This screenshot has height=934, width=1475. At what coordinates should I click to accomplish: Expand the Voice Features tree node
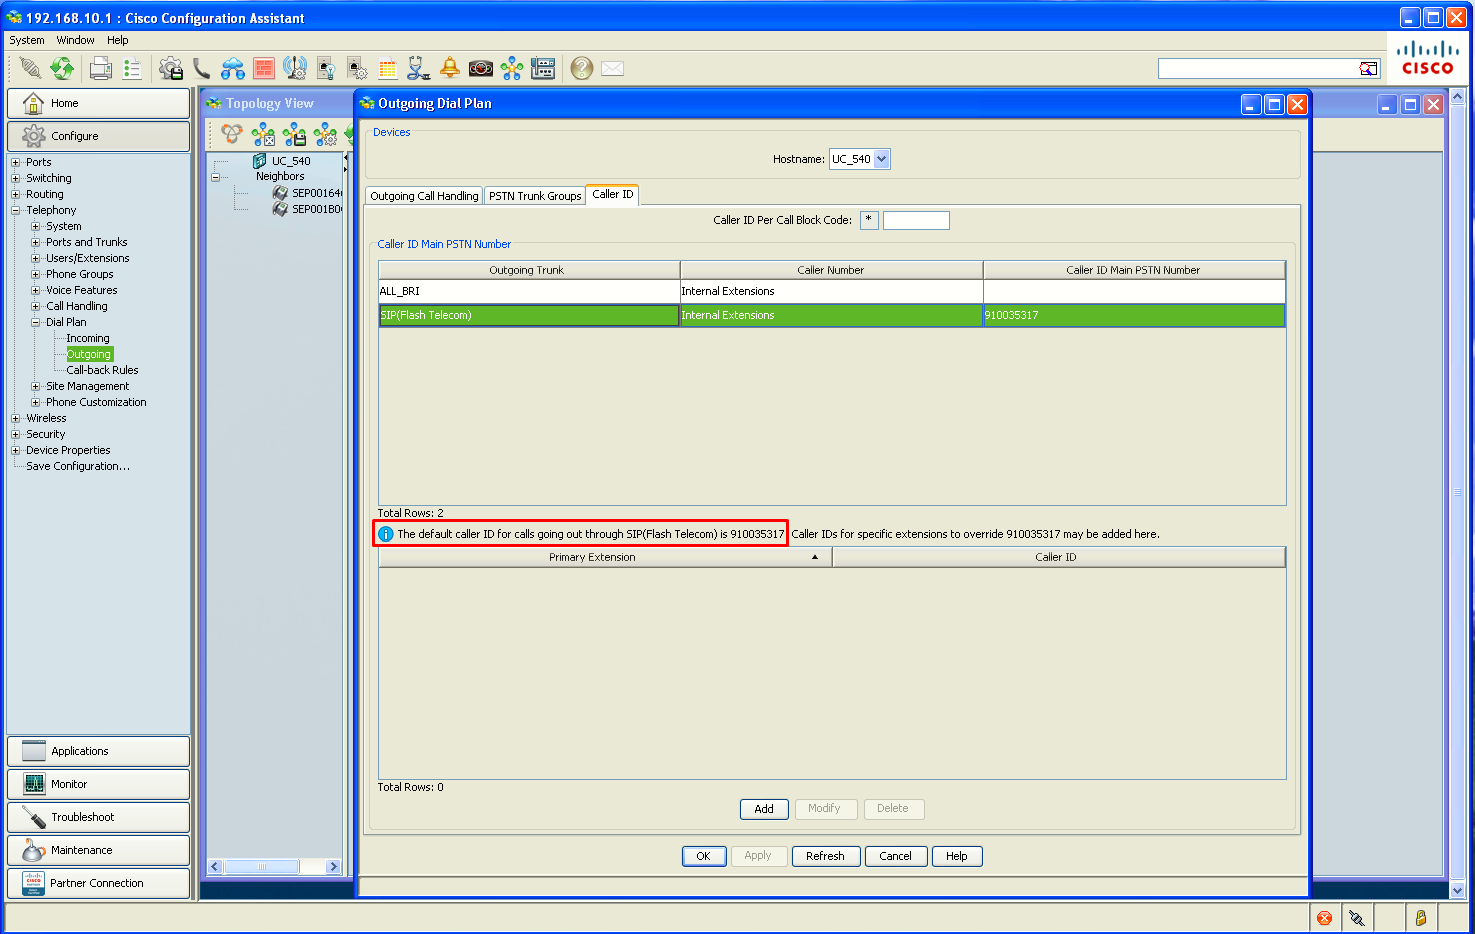[x=35, y=290]
